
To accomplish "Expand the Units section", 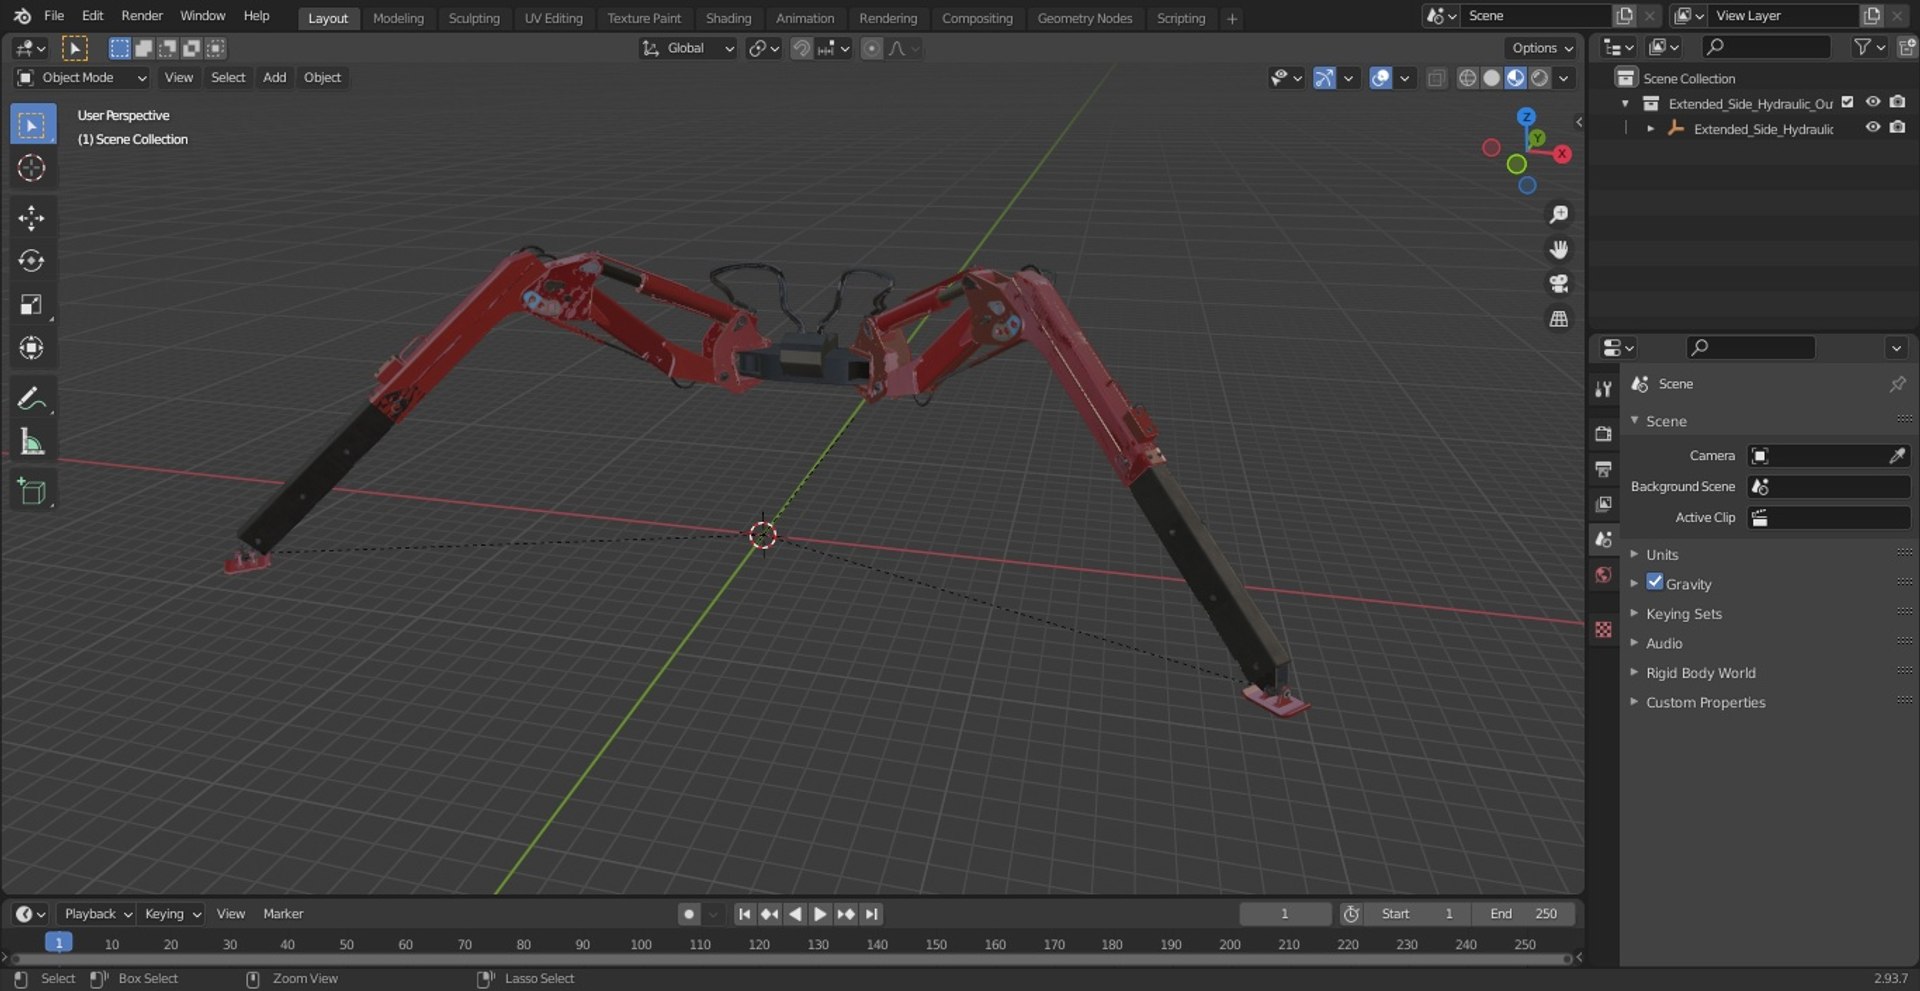I will click(x=1662, y=555).
